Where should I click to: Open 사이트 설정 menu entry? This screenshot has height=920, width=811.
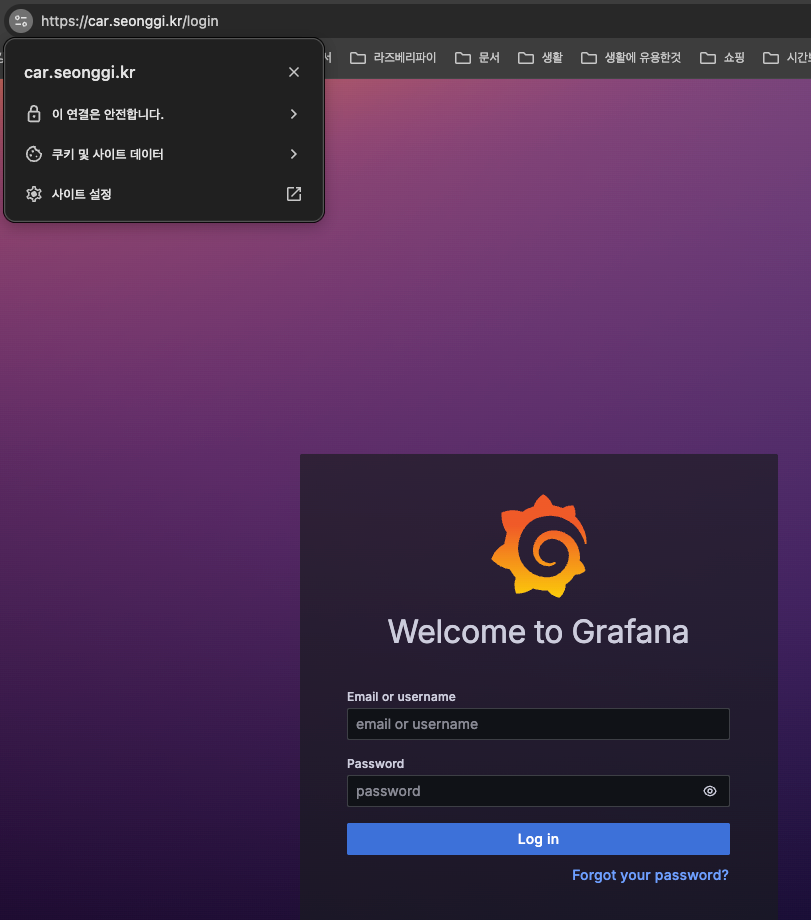tap(164, 194)
